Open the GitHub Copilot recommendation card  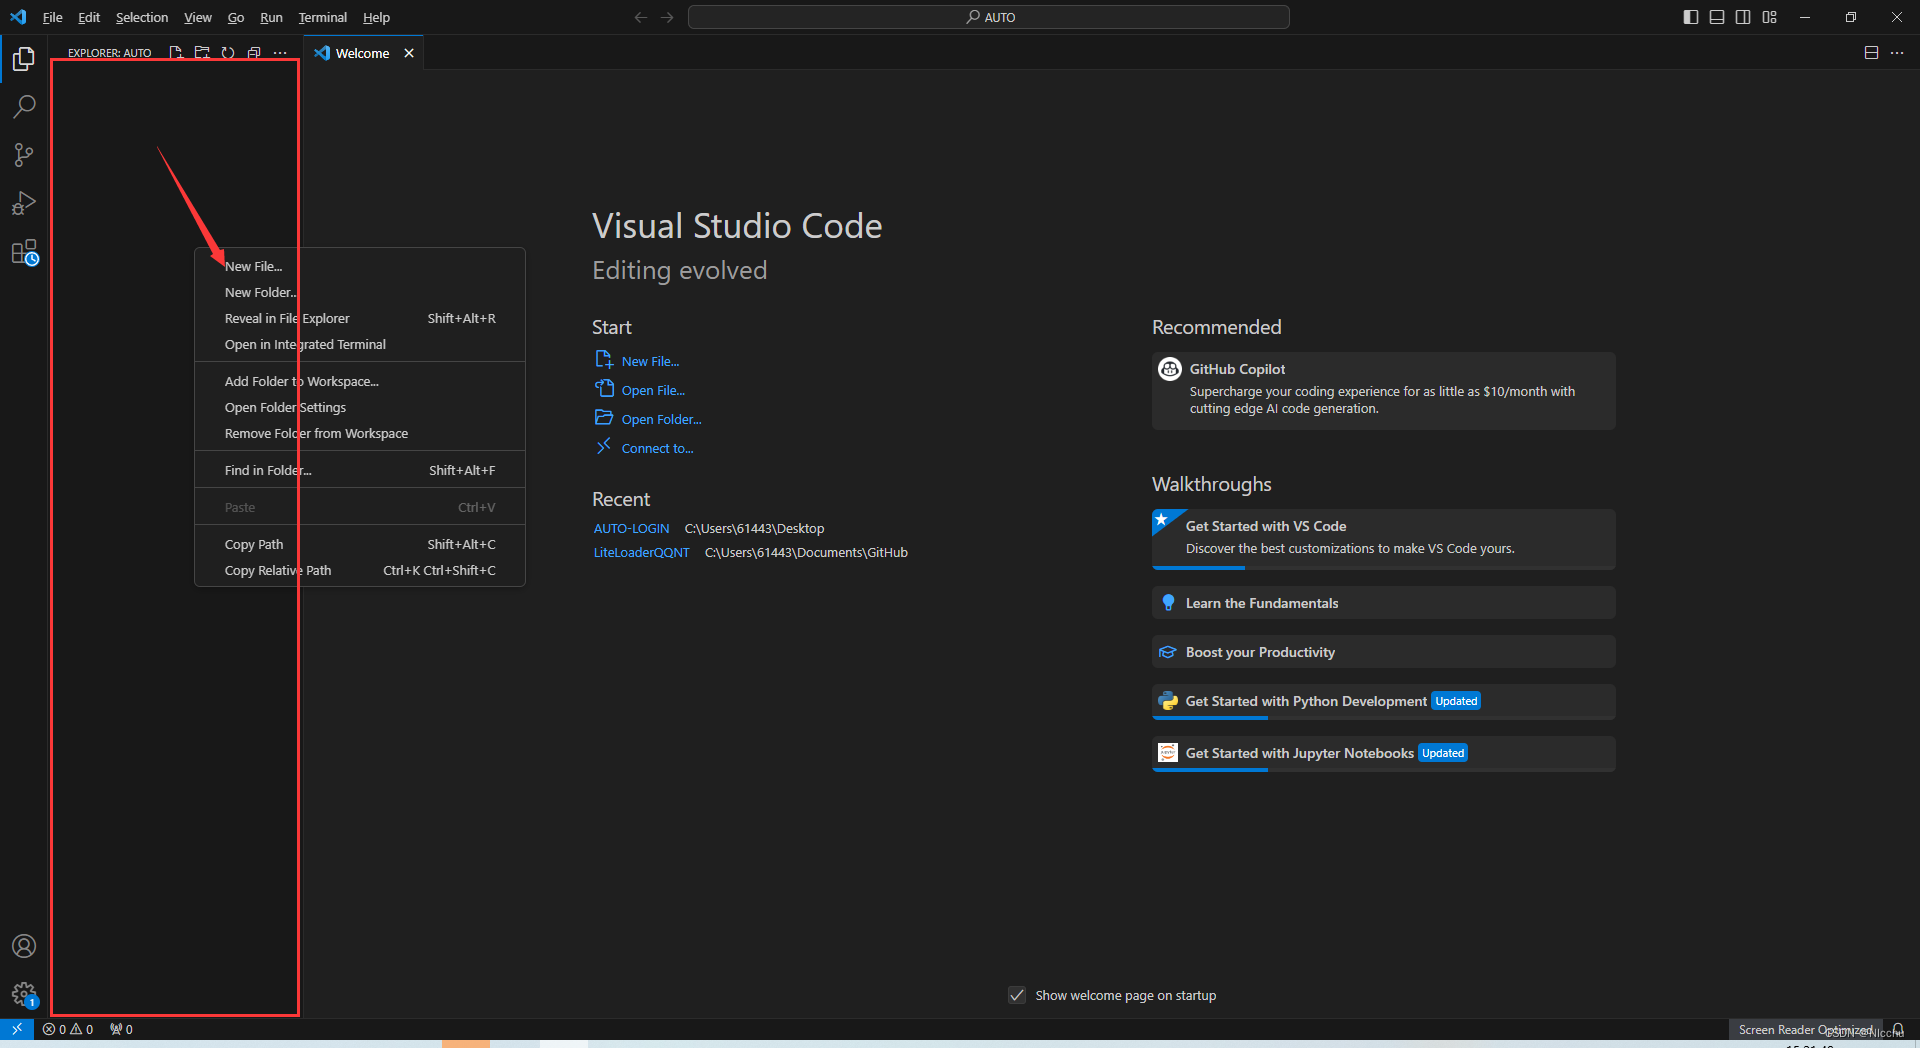coord(1383,390)
